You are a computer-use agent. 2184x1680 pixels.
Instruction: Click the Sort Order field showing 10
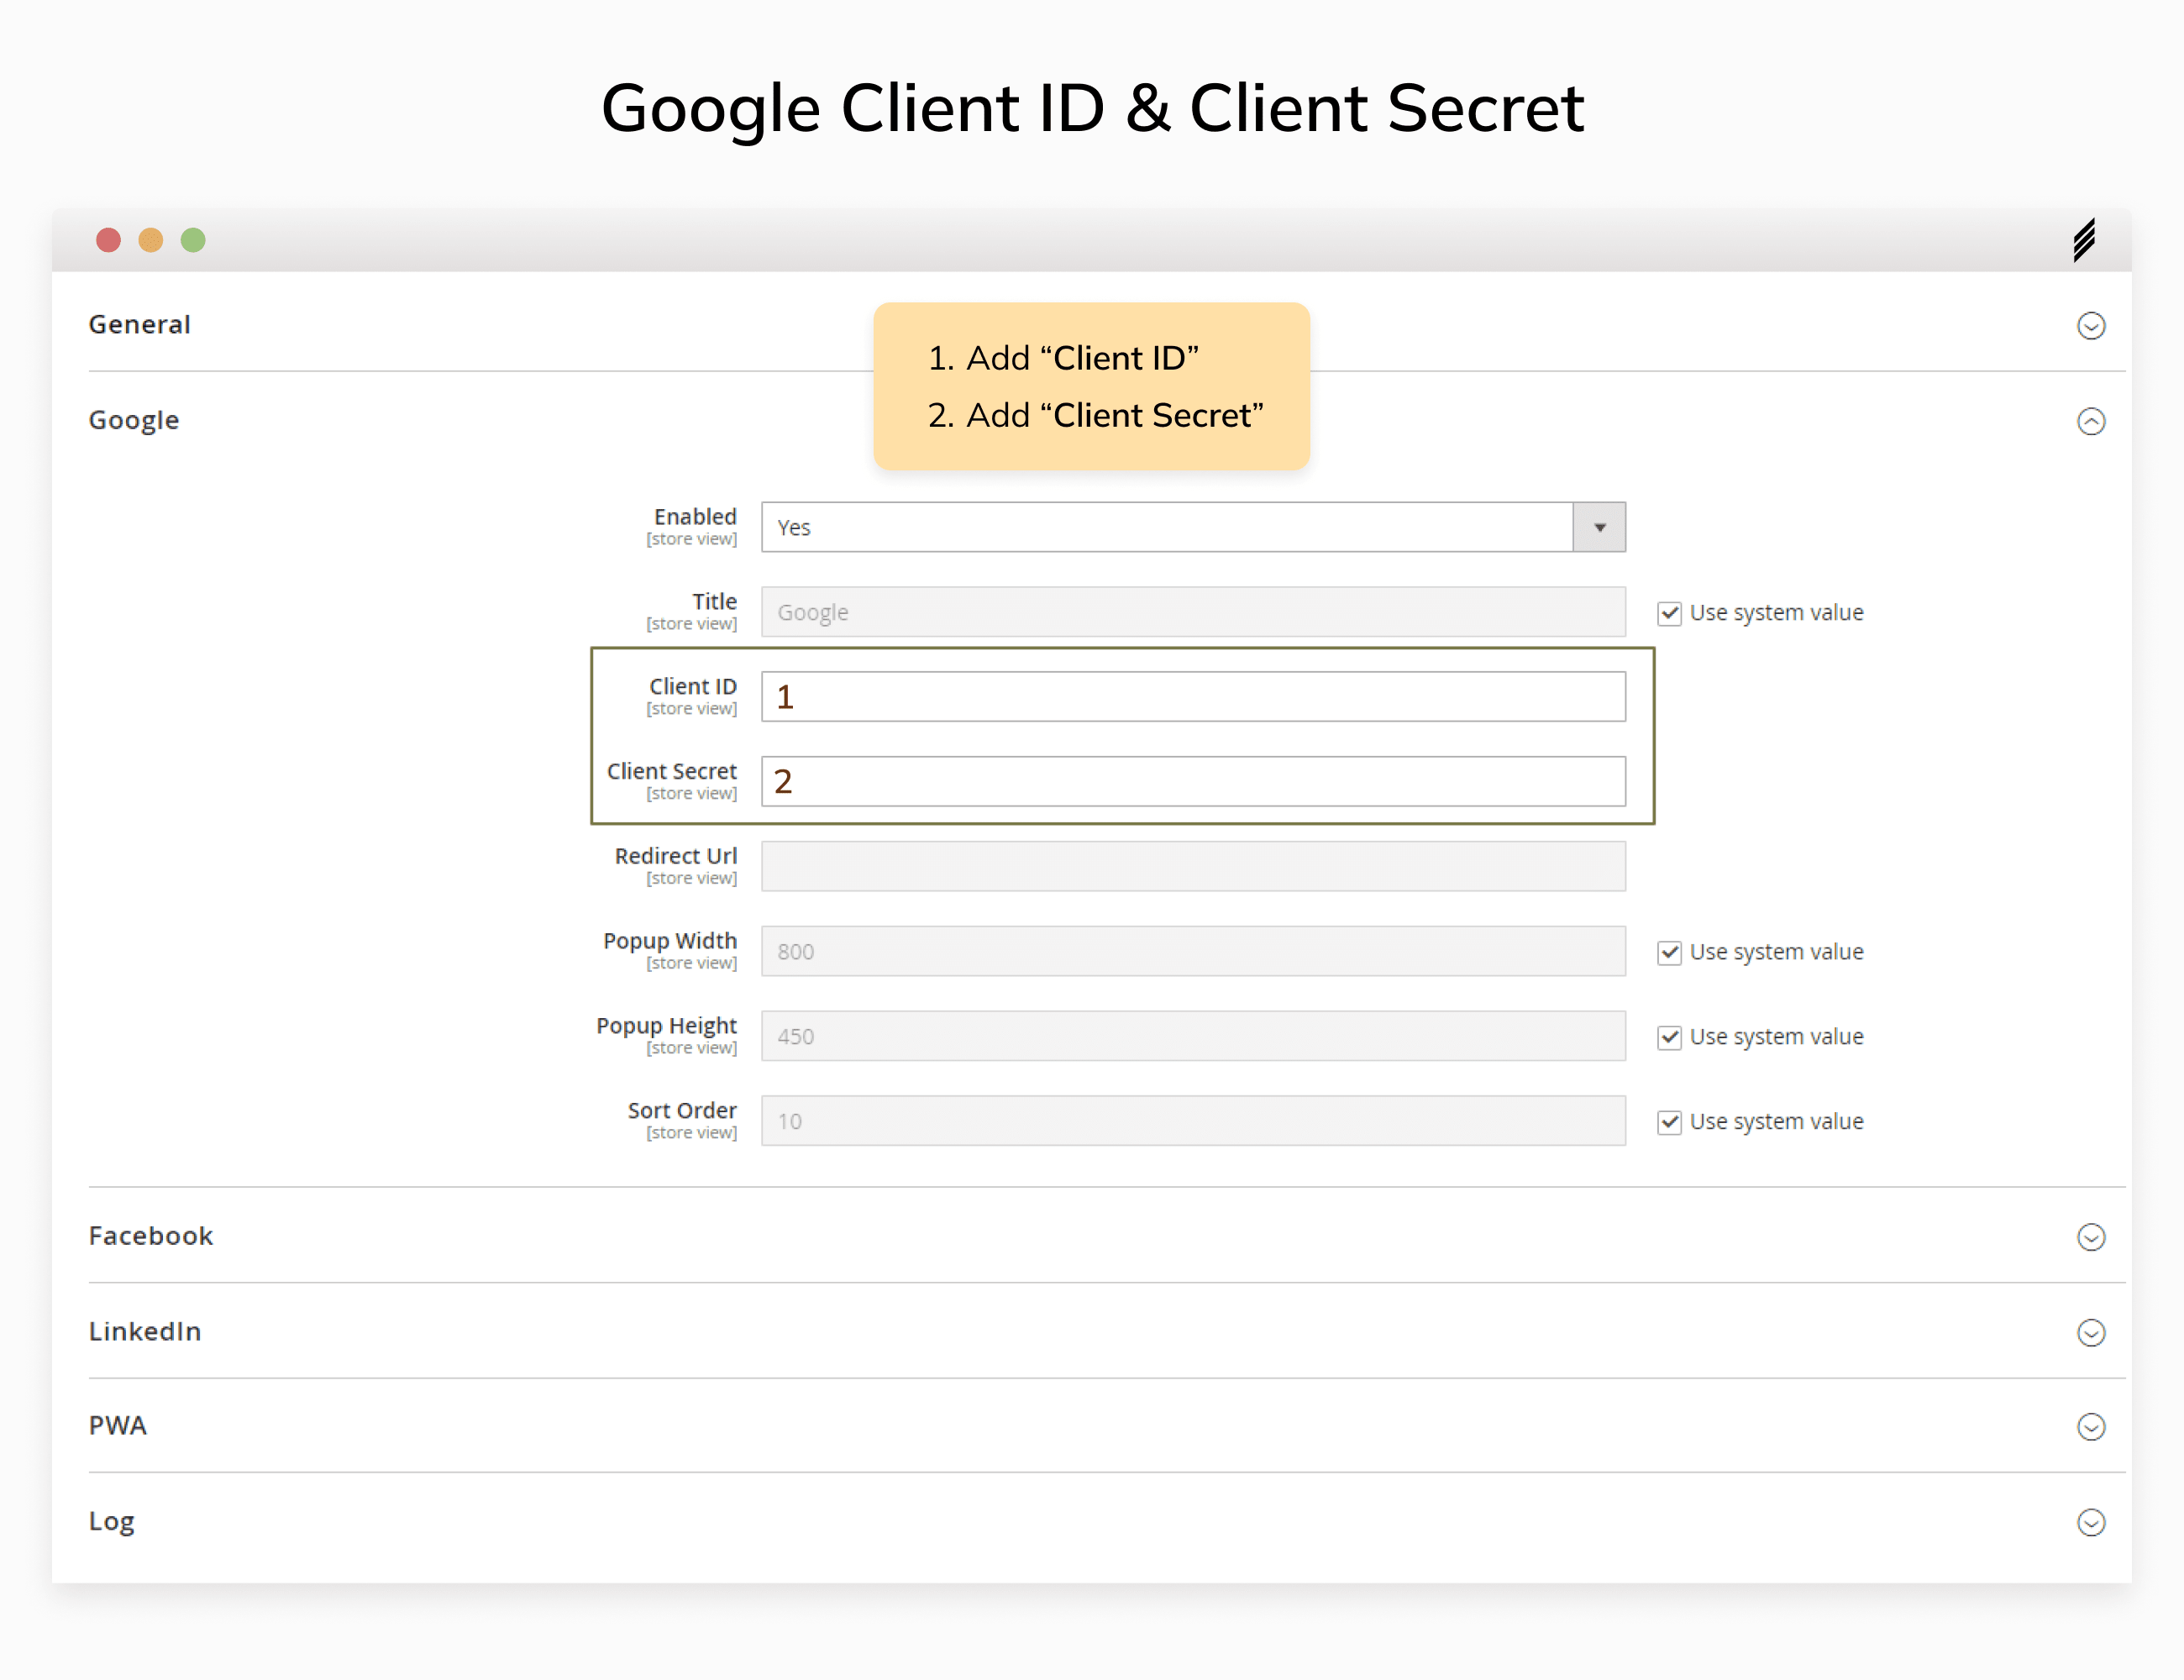[1193, 1121]
